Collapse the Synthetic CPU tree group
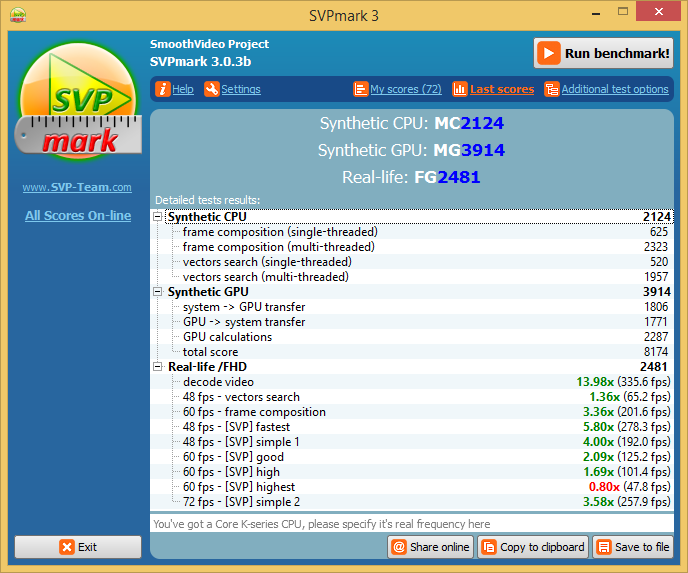This screenshot has width=688, height=573. 158,217
